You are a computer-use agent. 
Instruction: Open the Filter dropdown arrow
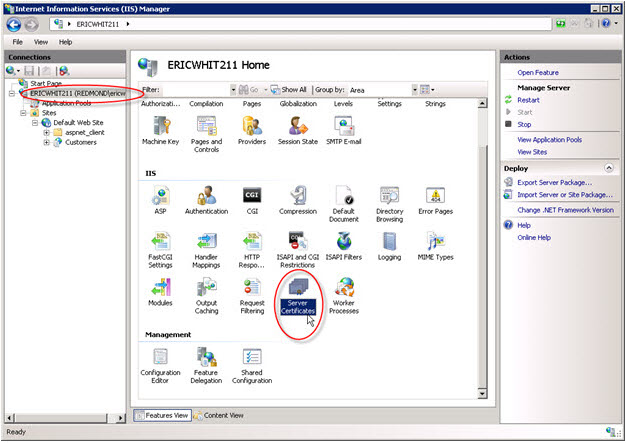[x=233, y=90]
